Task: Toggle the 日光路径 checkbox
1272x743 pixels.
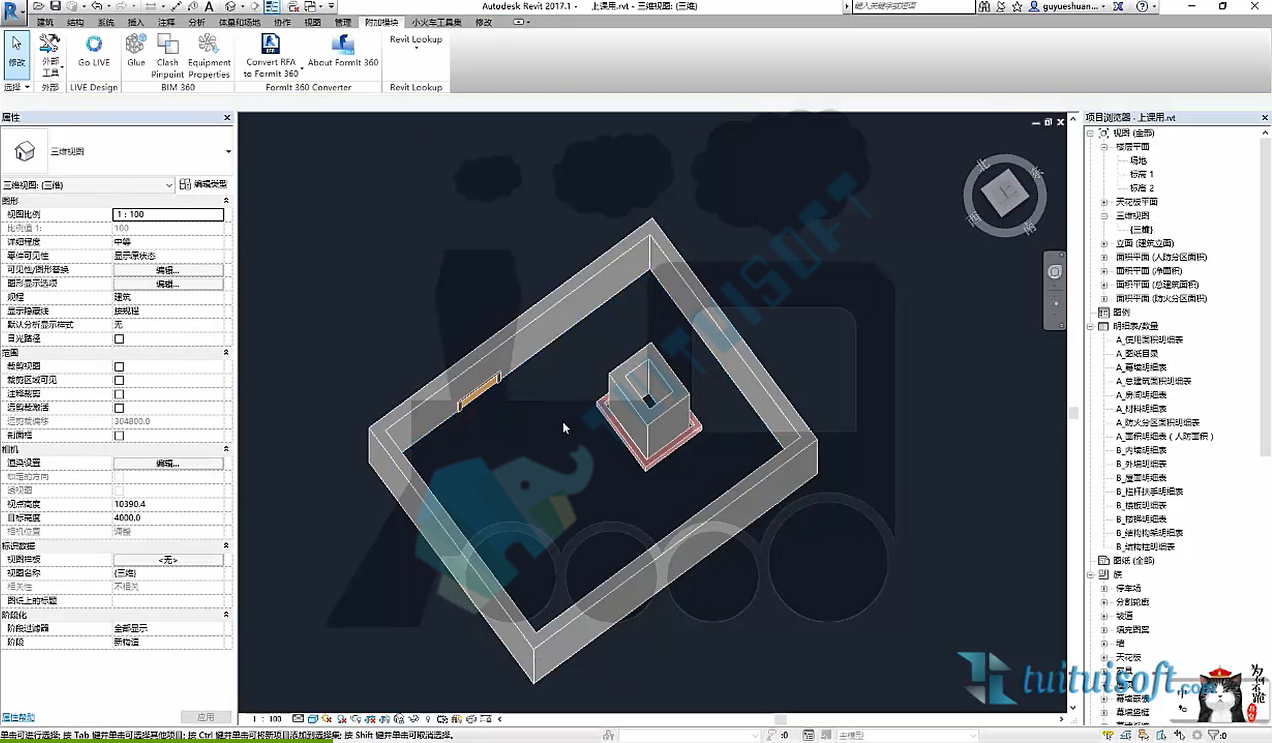Action: pyautogui.click(x=119, y=339)
